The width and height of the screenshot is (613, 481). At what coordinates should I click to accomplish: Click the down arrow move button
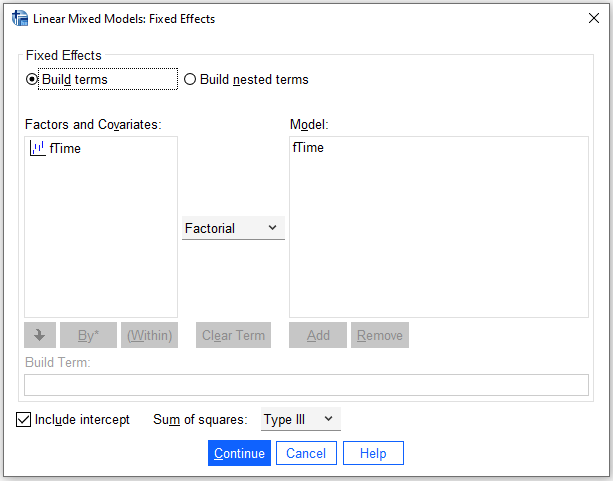tap(40, 335)
